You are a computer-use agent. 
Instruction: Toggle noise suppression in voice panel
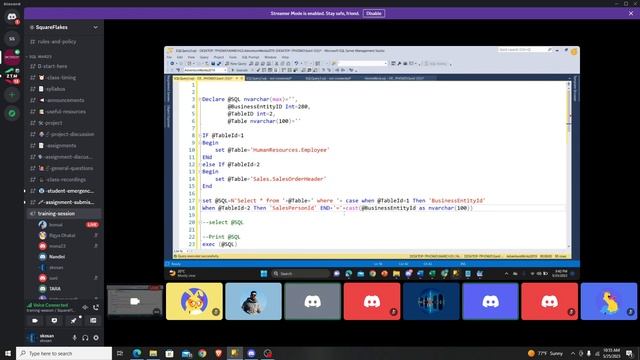coord(85,307)
